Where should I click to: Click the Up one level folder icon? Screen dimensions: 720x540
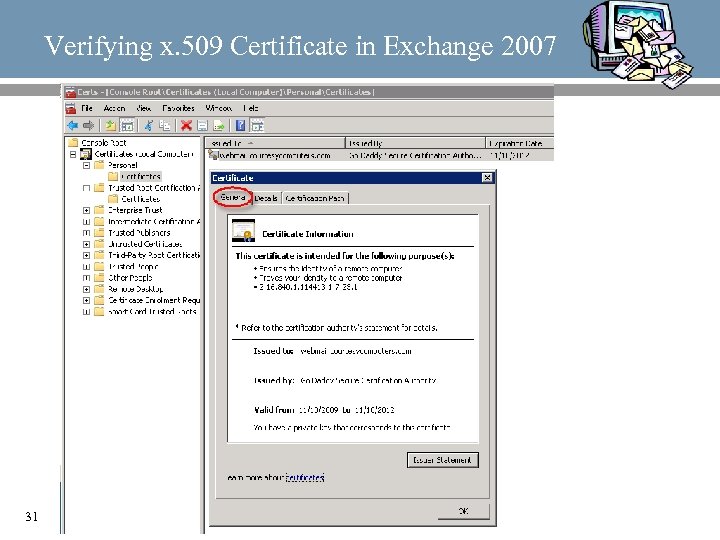[x=110, y=125]
